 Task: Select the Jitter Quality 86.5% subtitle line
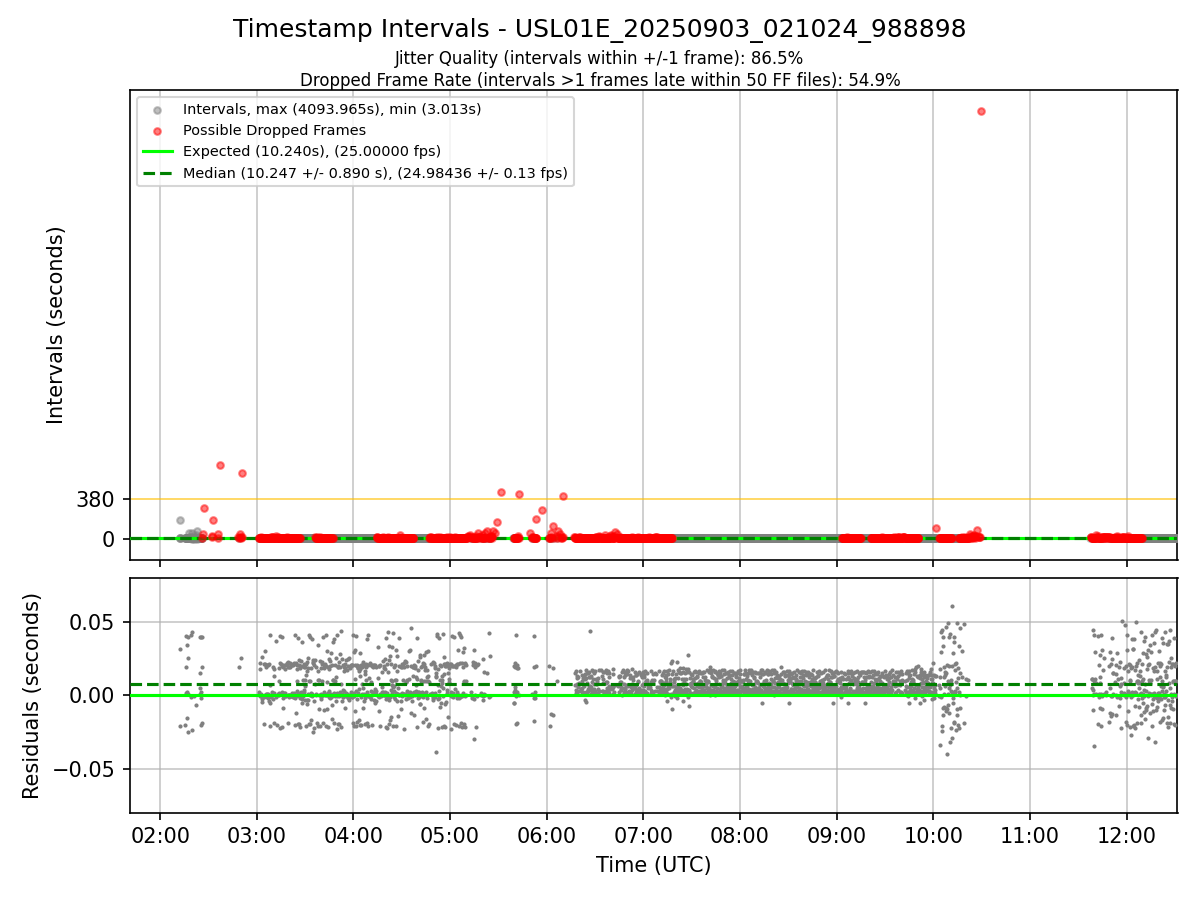click(x=599, y=58)
